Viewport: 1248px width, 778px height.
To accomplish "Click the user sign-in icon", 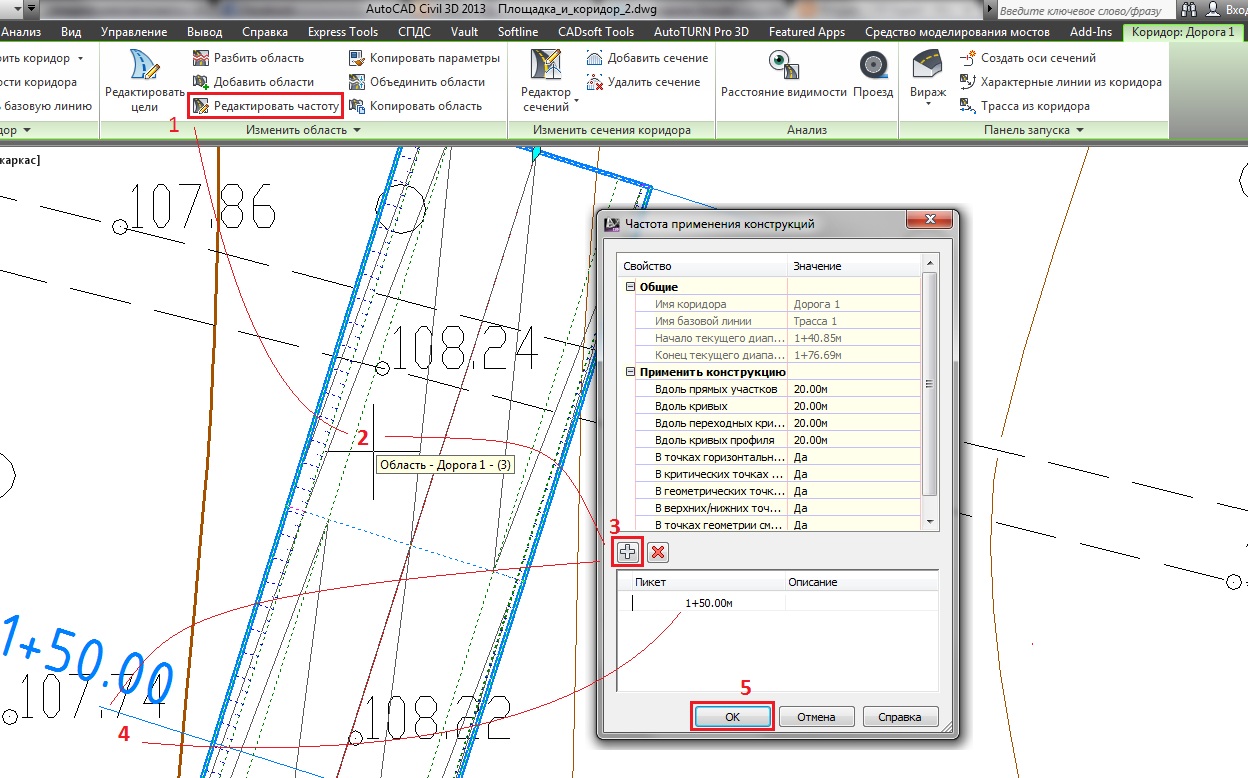I will 1213,9.
